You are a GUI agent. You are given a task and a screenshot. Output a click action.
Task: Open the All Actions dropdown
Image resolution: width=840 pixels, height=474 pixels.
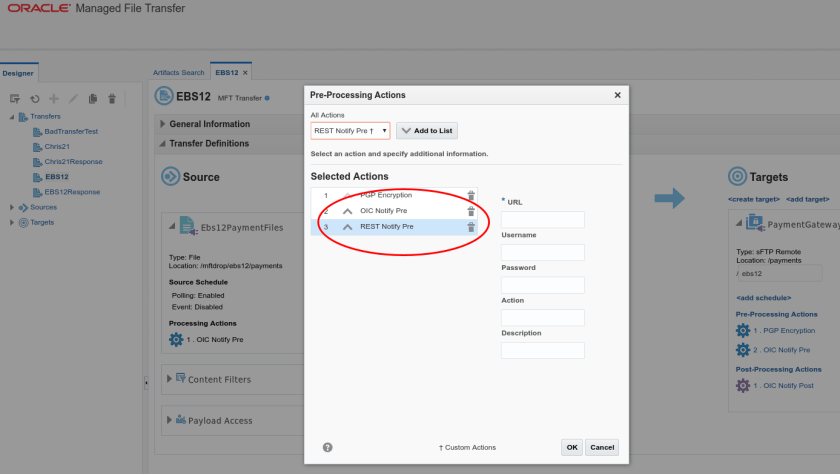pyautogui.click(x=349, y=131)
